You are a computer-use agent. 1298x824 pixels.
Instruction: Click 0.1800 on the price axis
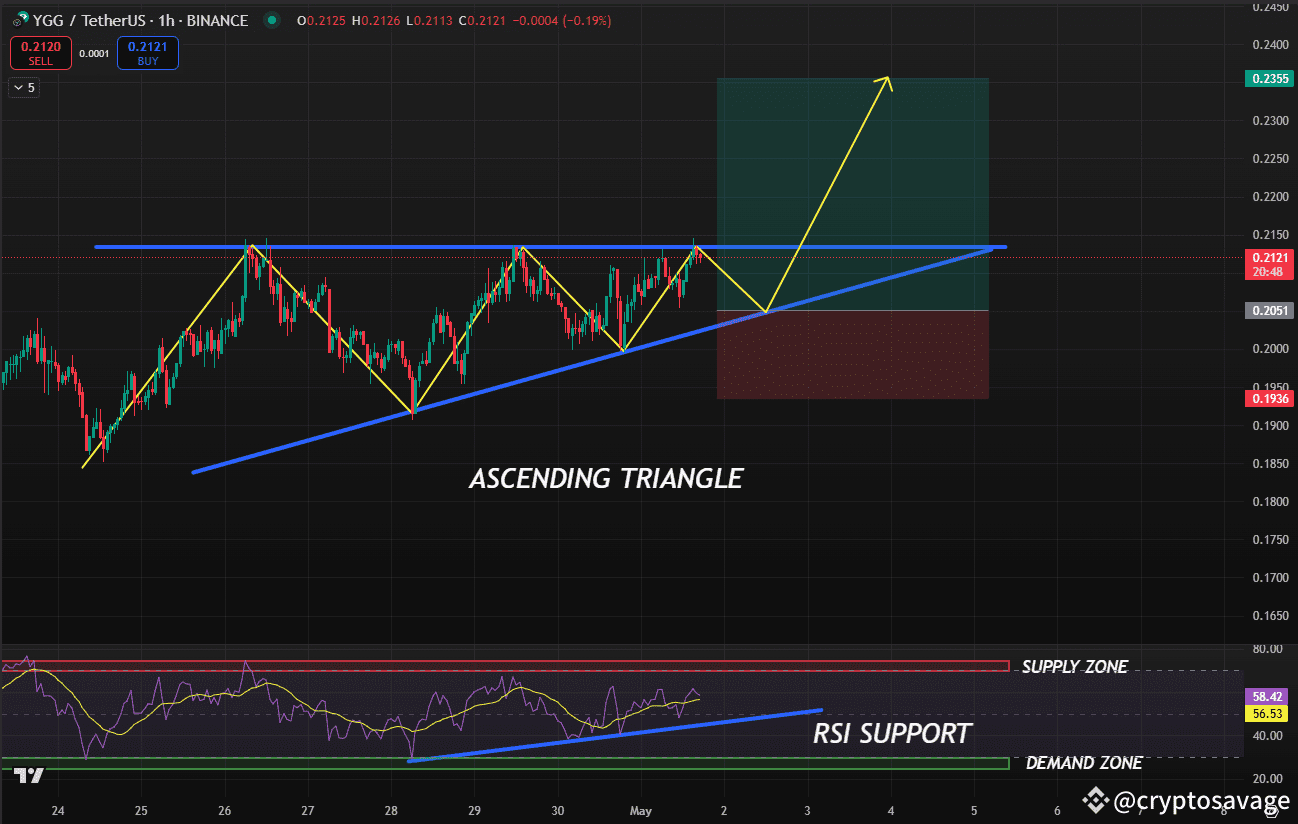(x=1268, y=502)
